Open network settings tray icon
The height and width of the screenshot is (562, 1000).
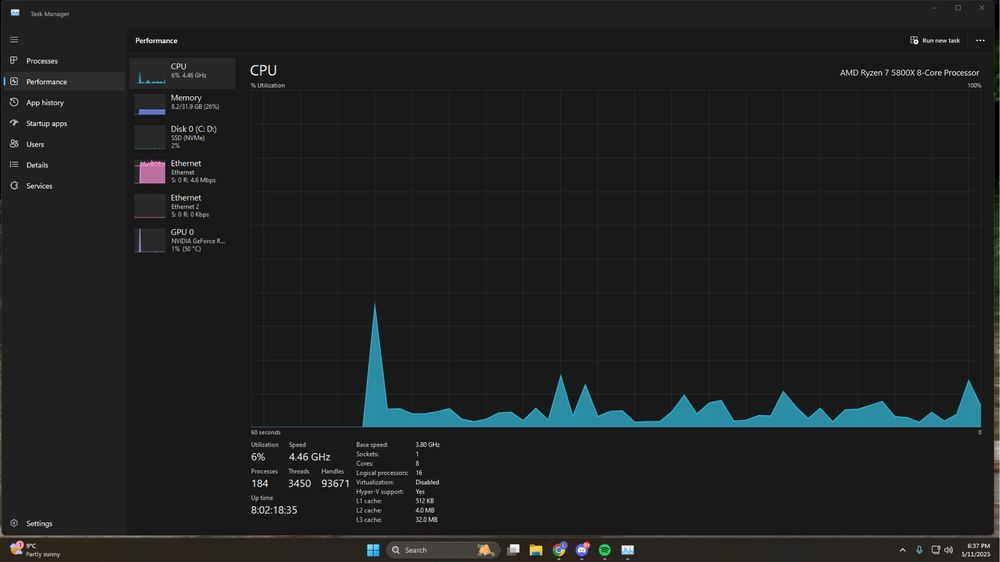pyautogui.click(x=936, y=550)
